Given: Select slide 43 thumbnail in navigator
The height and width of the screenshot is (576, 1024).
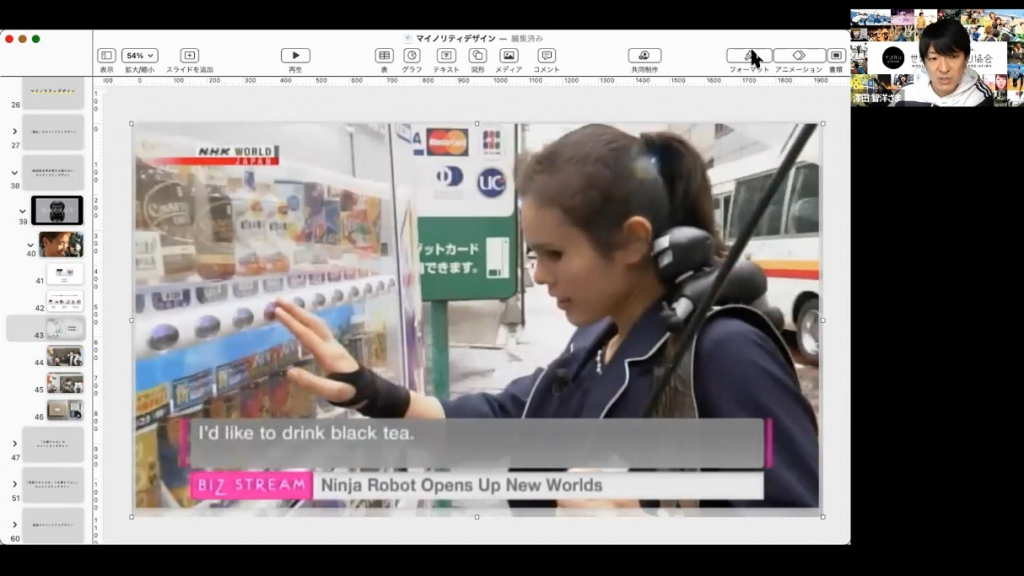Looking at the screenshot, I should tap(65, 328).
